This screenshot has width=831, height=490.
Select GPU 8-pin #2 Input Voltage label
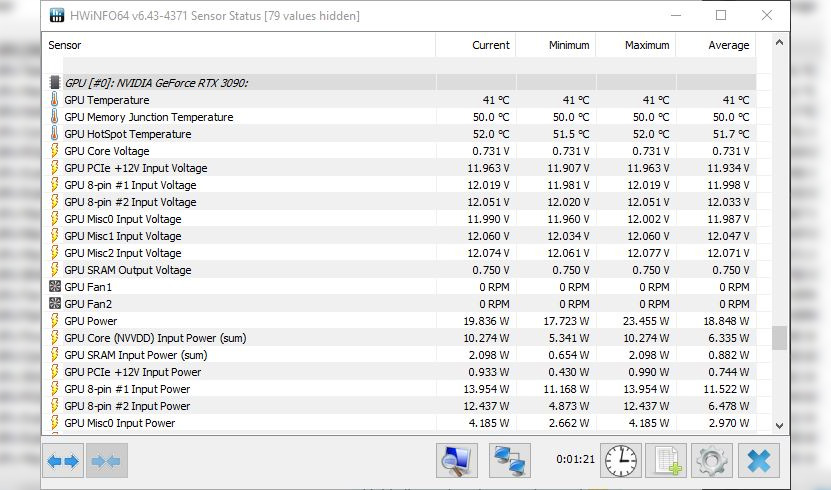pos(130,202)
